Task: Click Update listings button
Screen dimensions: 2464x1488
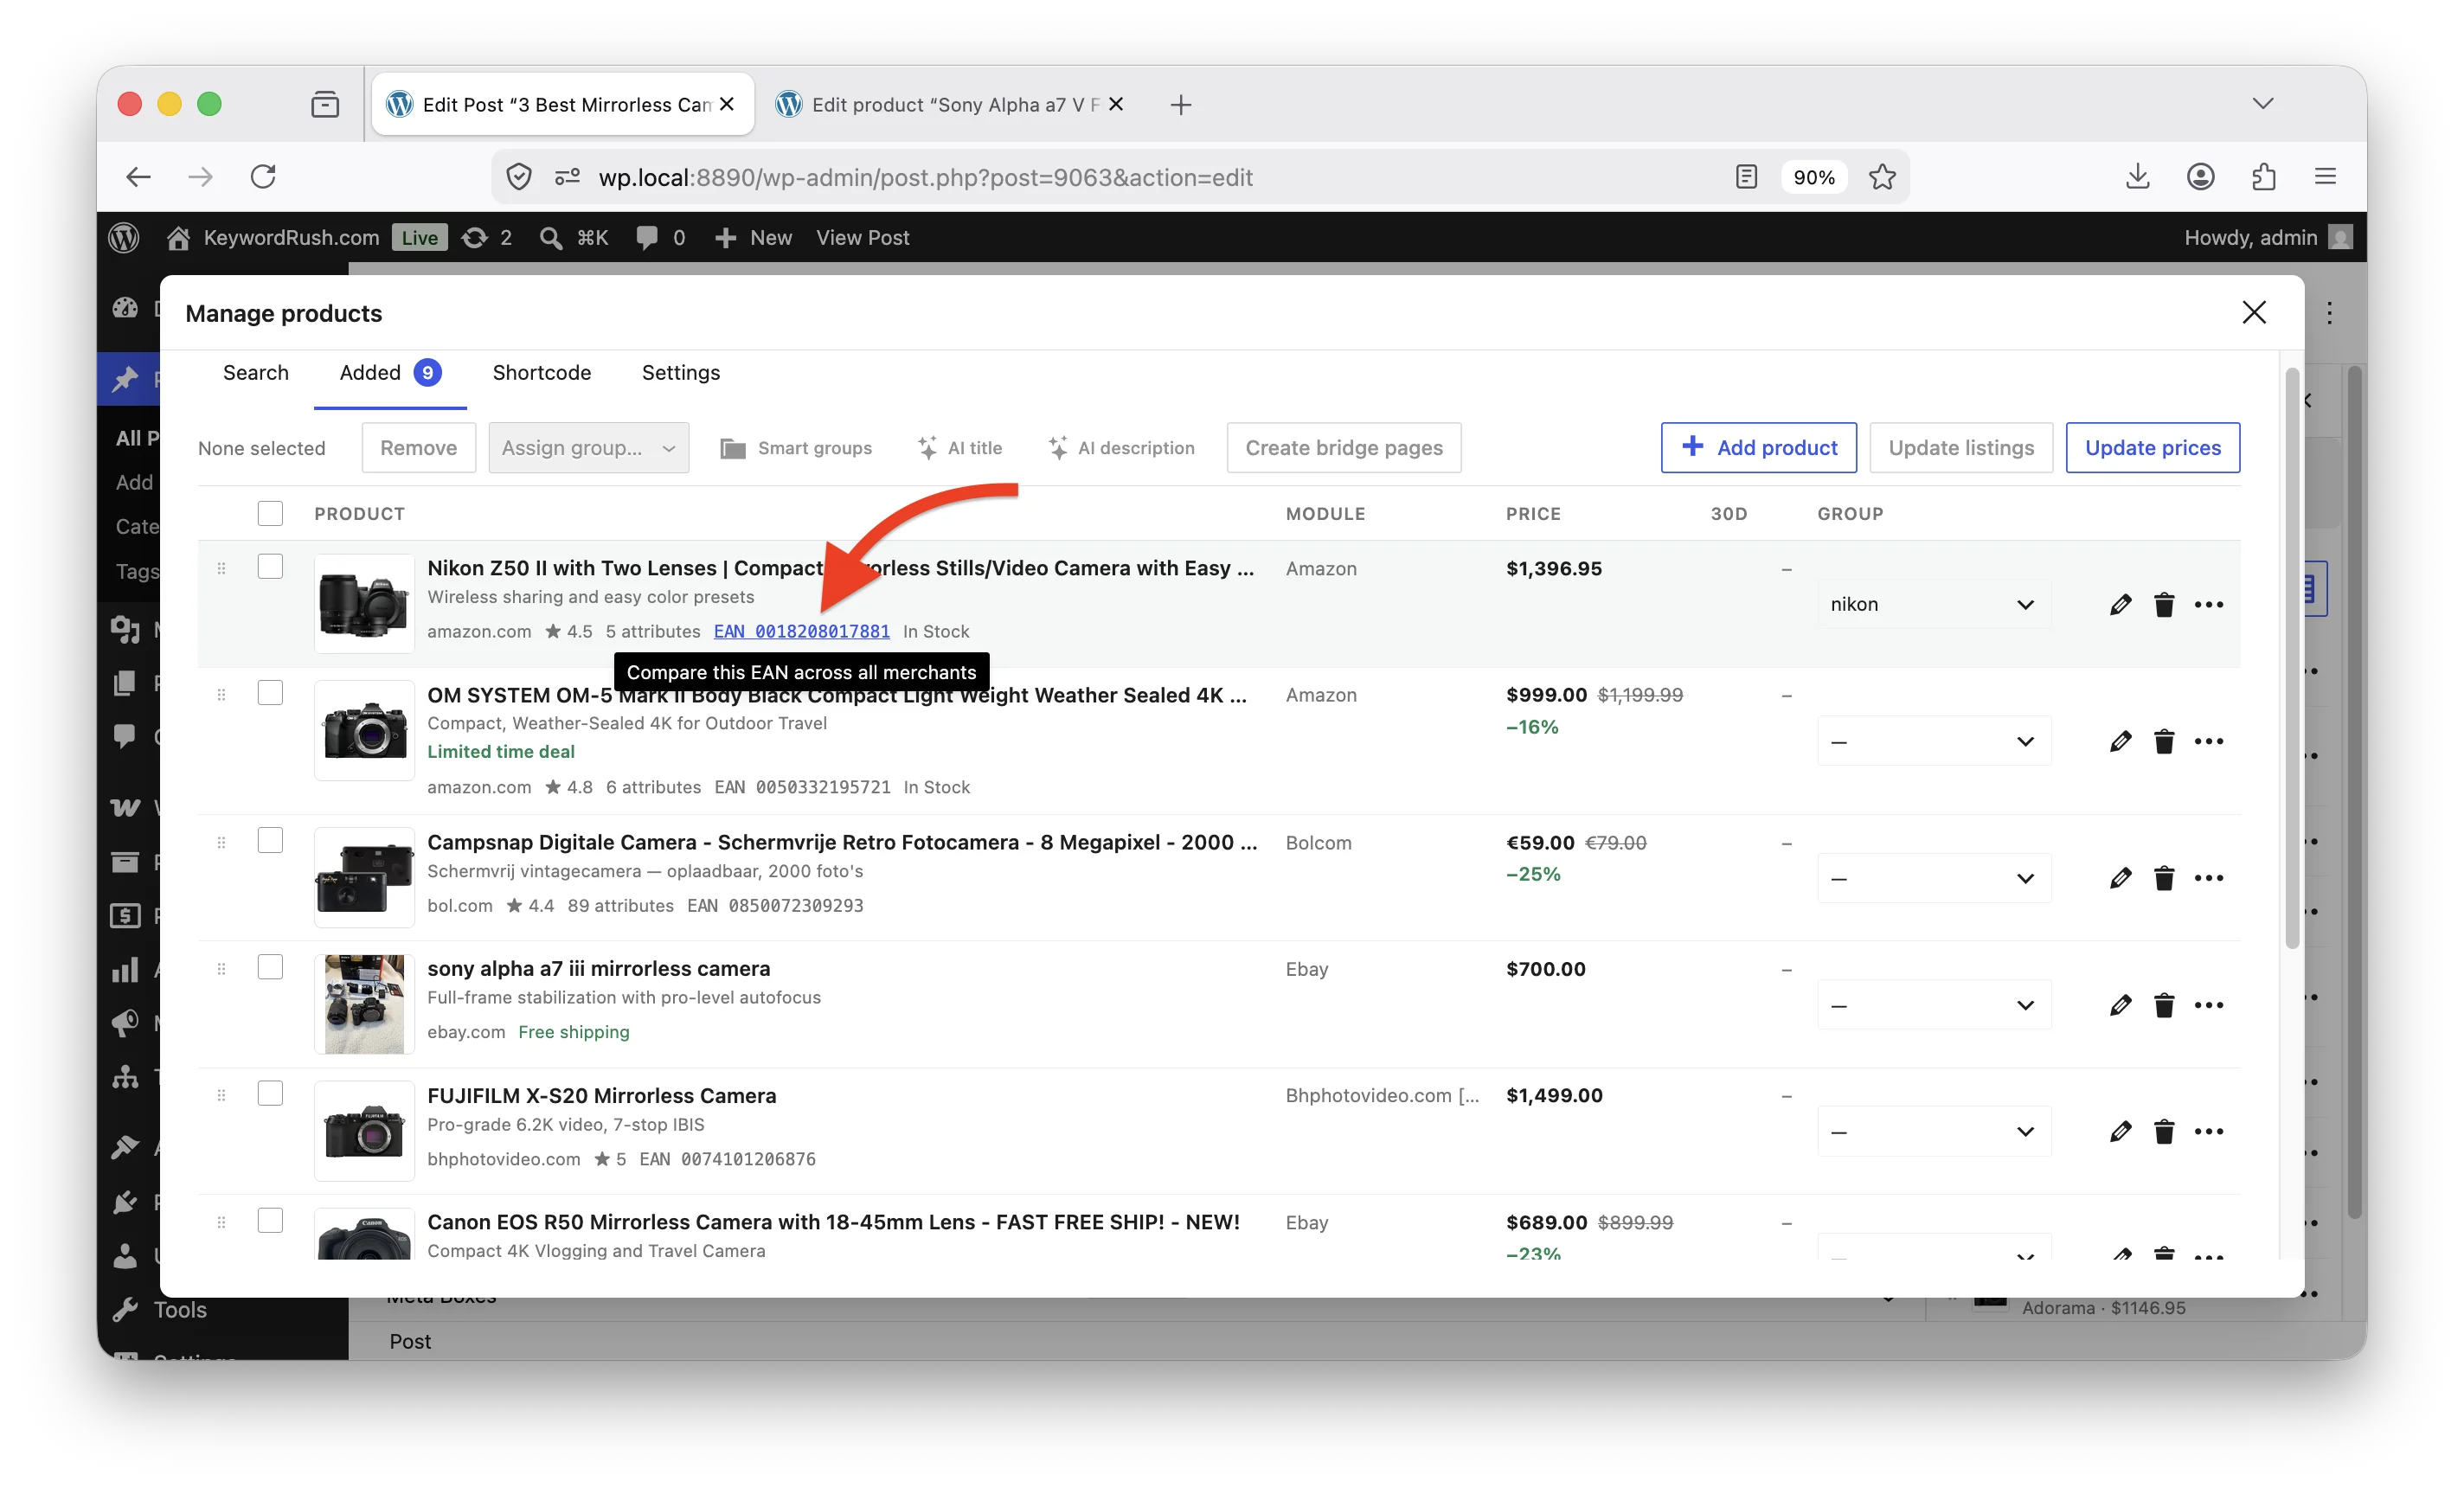Action: click(1960, 447)
